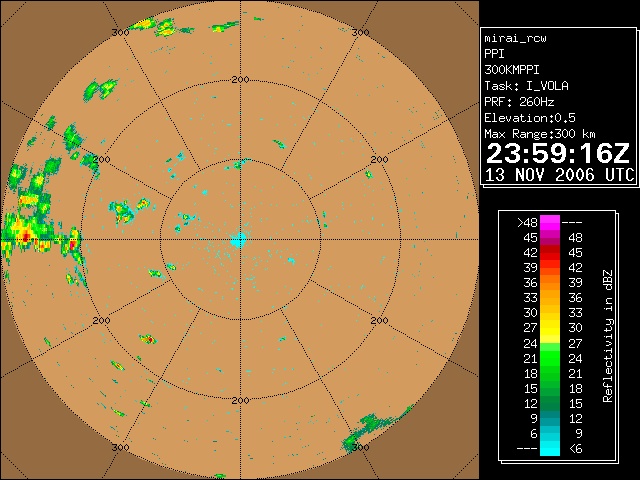Click the ">48" legend label

[x=527, y=223]
